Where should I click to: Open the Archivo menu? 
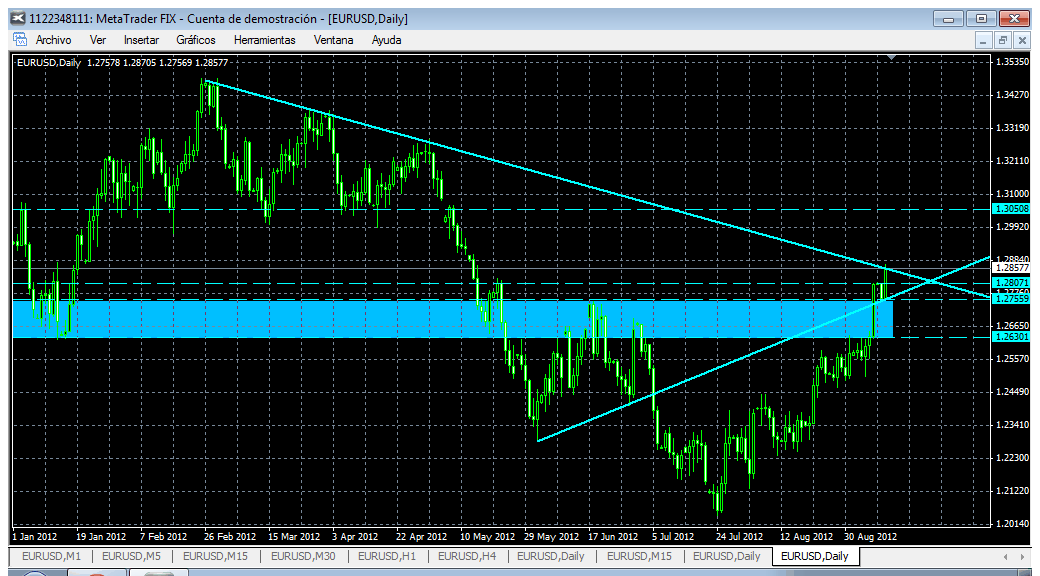[53, 40]
